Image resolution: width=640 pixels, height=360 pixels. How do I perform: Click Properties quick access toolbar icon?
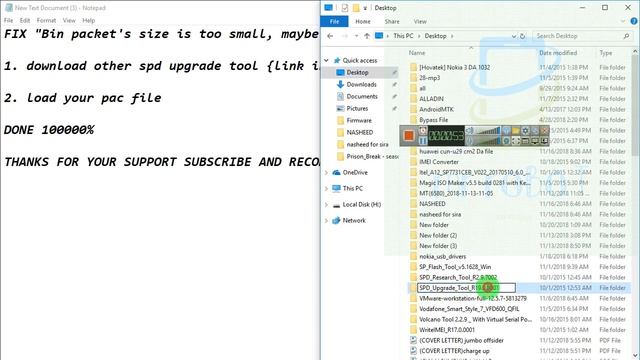click(x=344, y=8)
